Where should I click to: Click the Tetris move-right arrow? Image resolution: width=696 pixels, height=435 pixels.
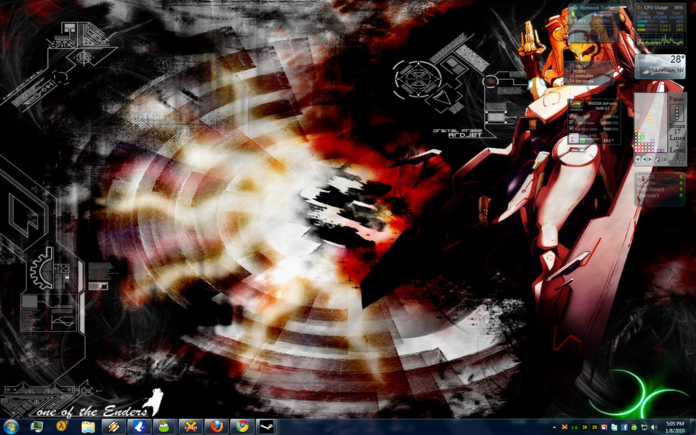pos(650,159)
